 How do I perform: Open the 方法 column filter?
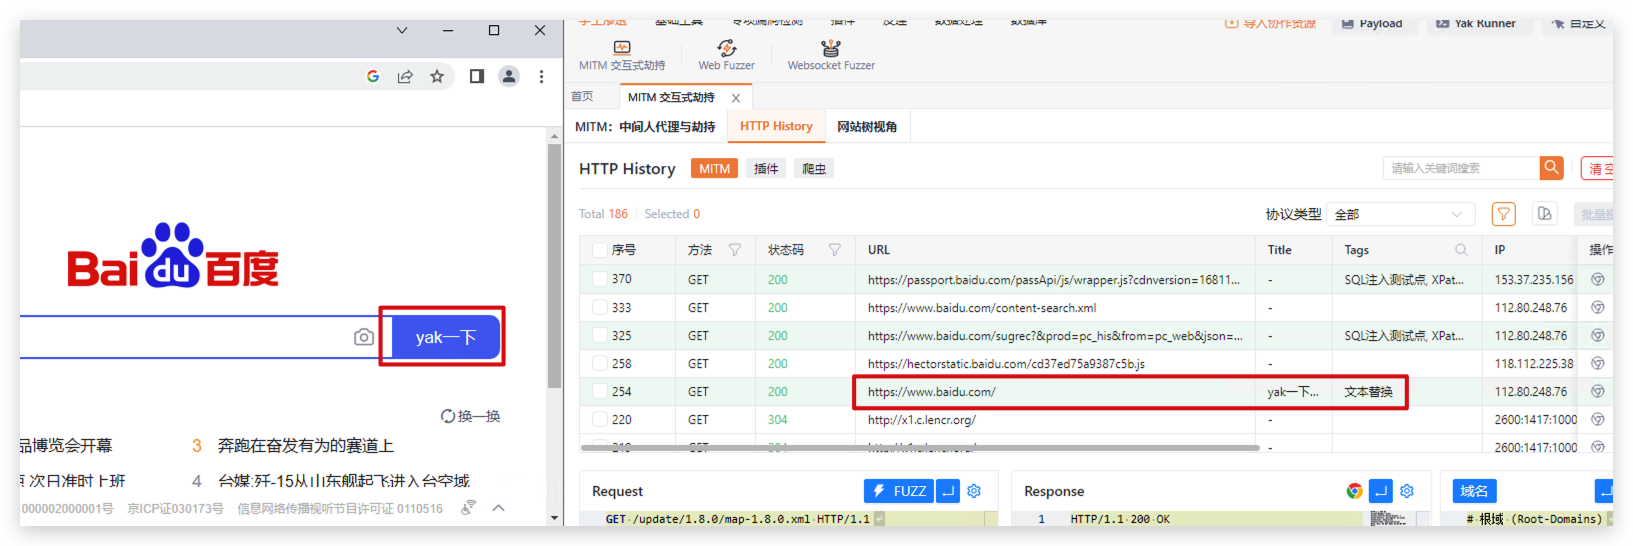pyautogui.click(x=735, y=250)
